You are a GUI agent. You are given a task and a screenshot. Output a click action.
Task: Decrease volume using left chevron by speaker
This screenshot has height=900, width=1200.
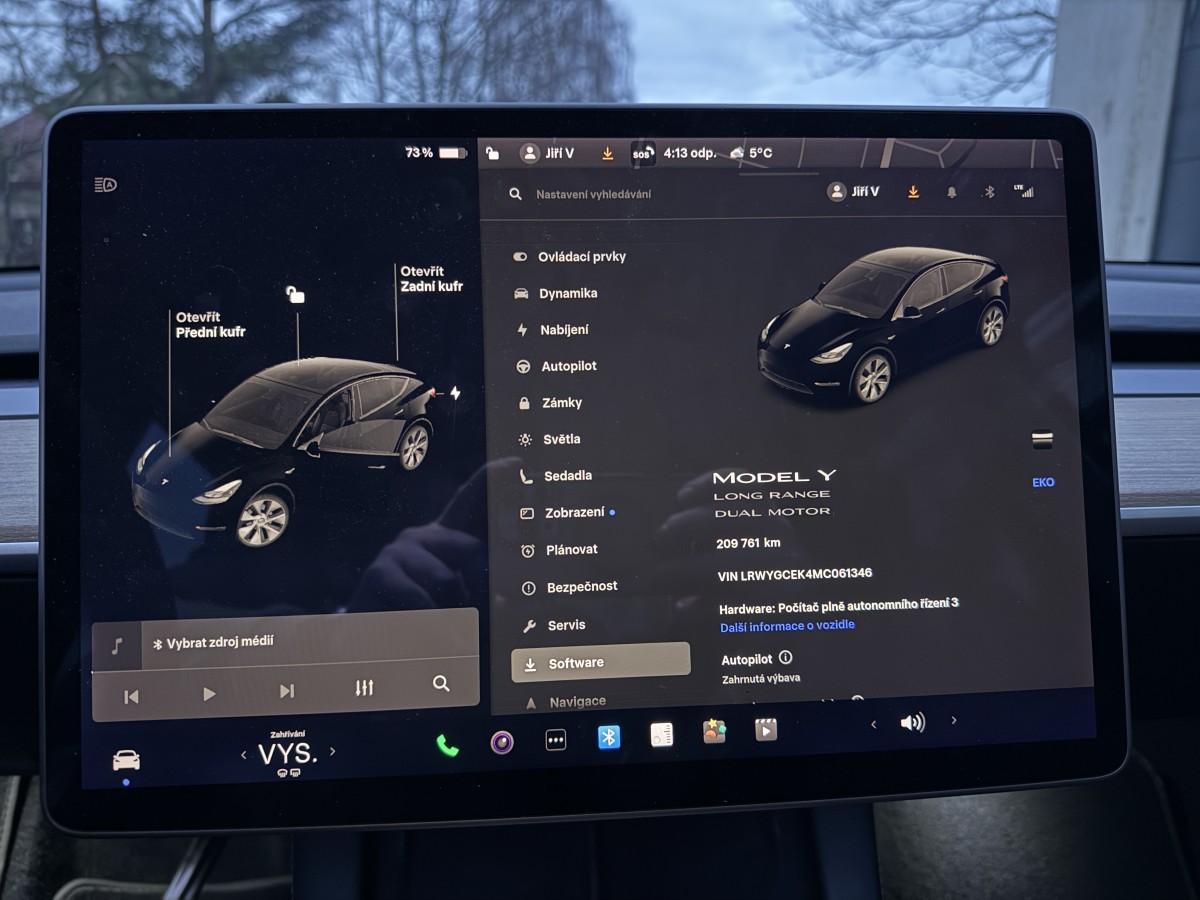coord(873,724)
